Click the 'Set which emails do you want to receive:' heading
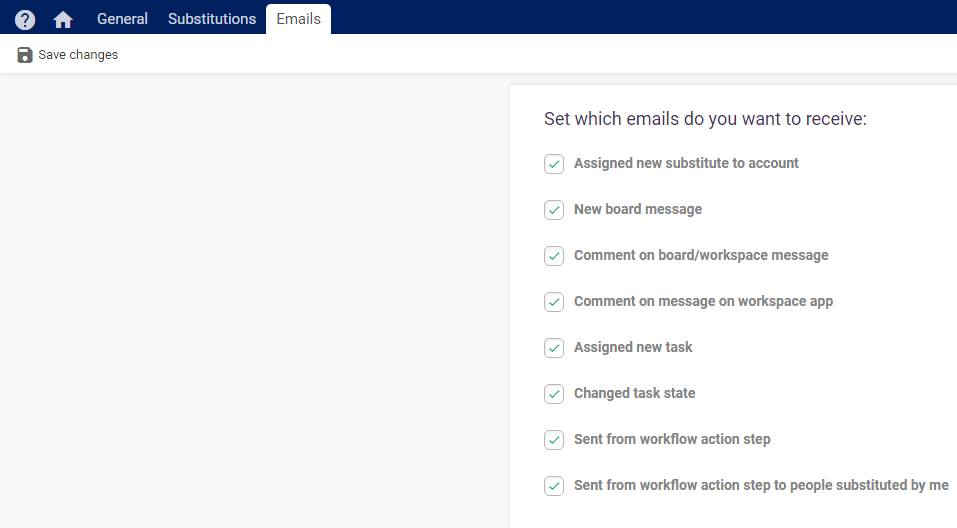The height and width of the screenshot is (528, 957). click(x=705, y=118)
